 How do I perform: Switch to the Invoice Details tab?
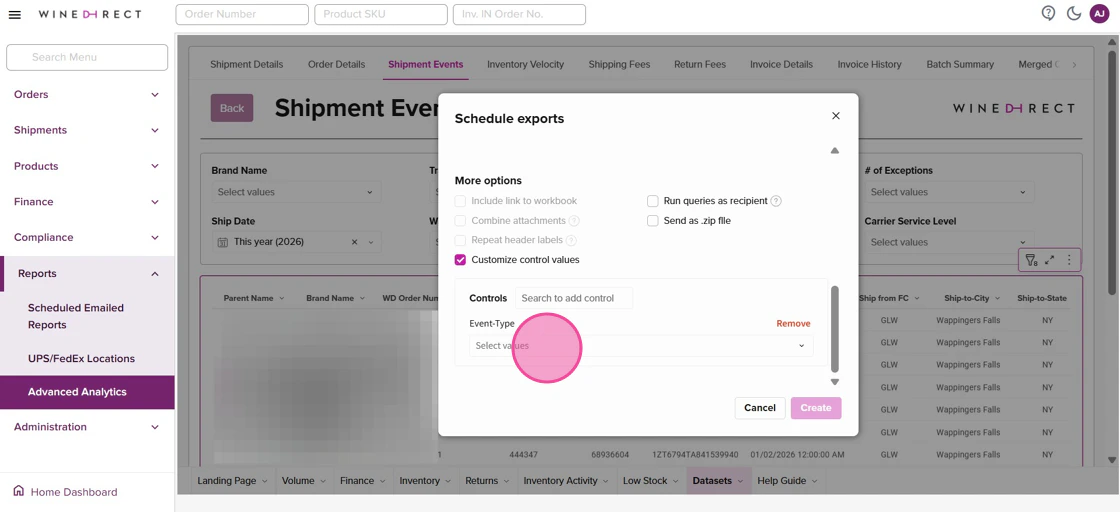coord(781,64)
